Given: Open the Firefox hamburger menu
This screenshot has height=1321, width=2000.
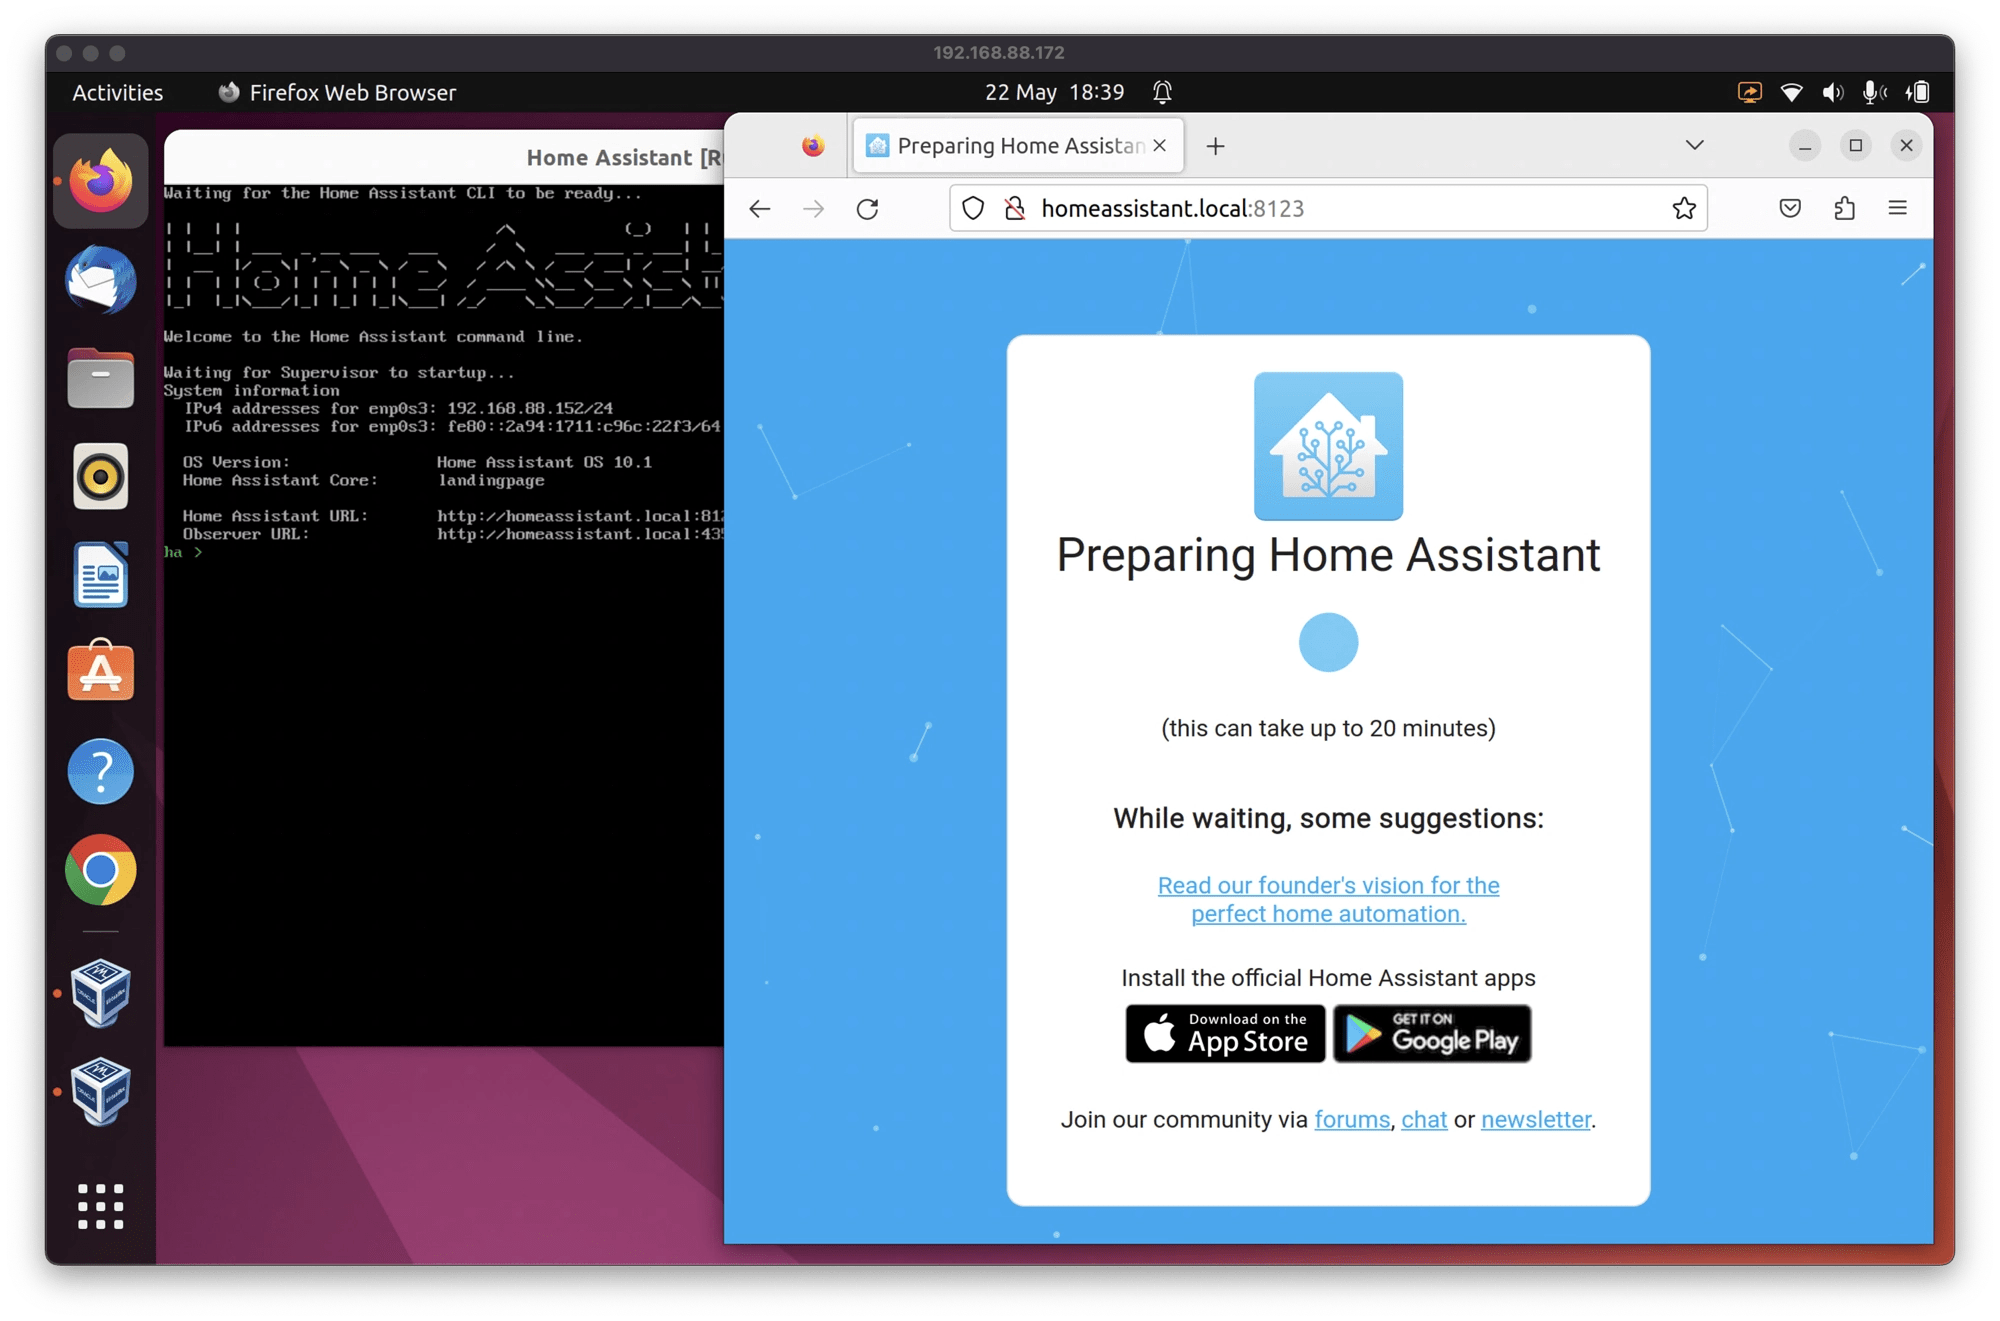Looking at the screenshot, I should (x=1898, y=208).
